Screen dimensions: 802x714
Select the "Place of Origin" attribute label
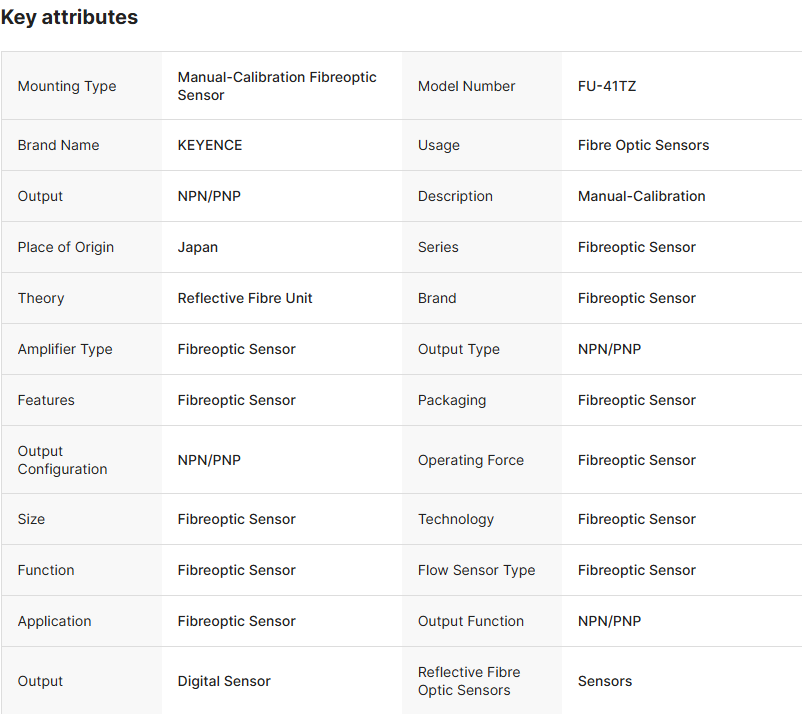click(66, 247)
